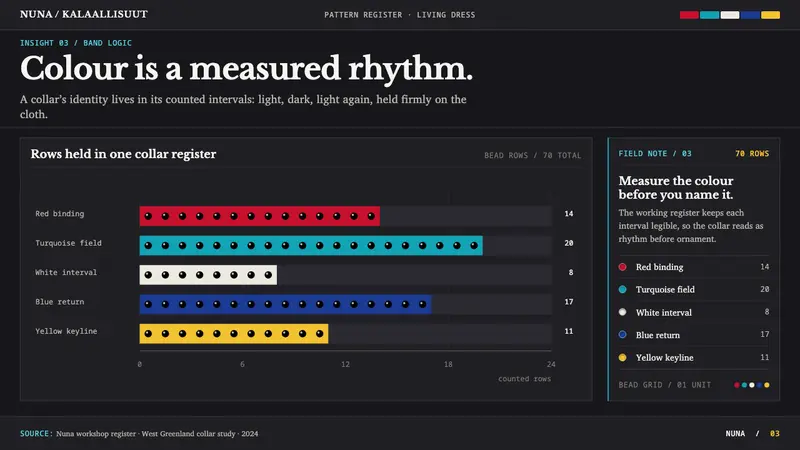Click the axis tick label 24
Viewport: 800px width, 450px height.
tap(551, 364)
